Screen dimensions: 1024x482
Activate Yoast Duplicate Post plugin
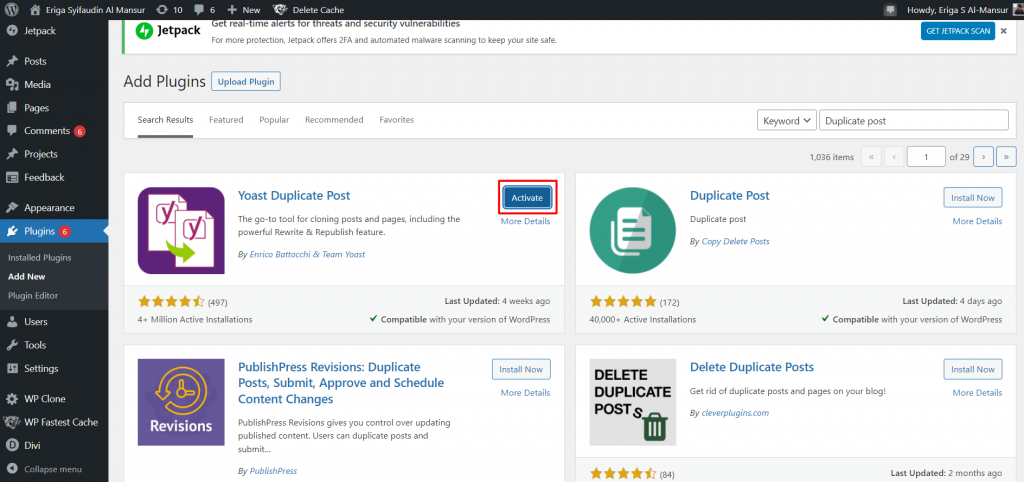coord(527,198)
